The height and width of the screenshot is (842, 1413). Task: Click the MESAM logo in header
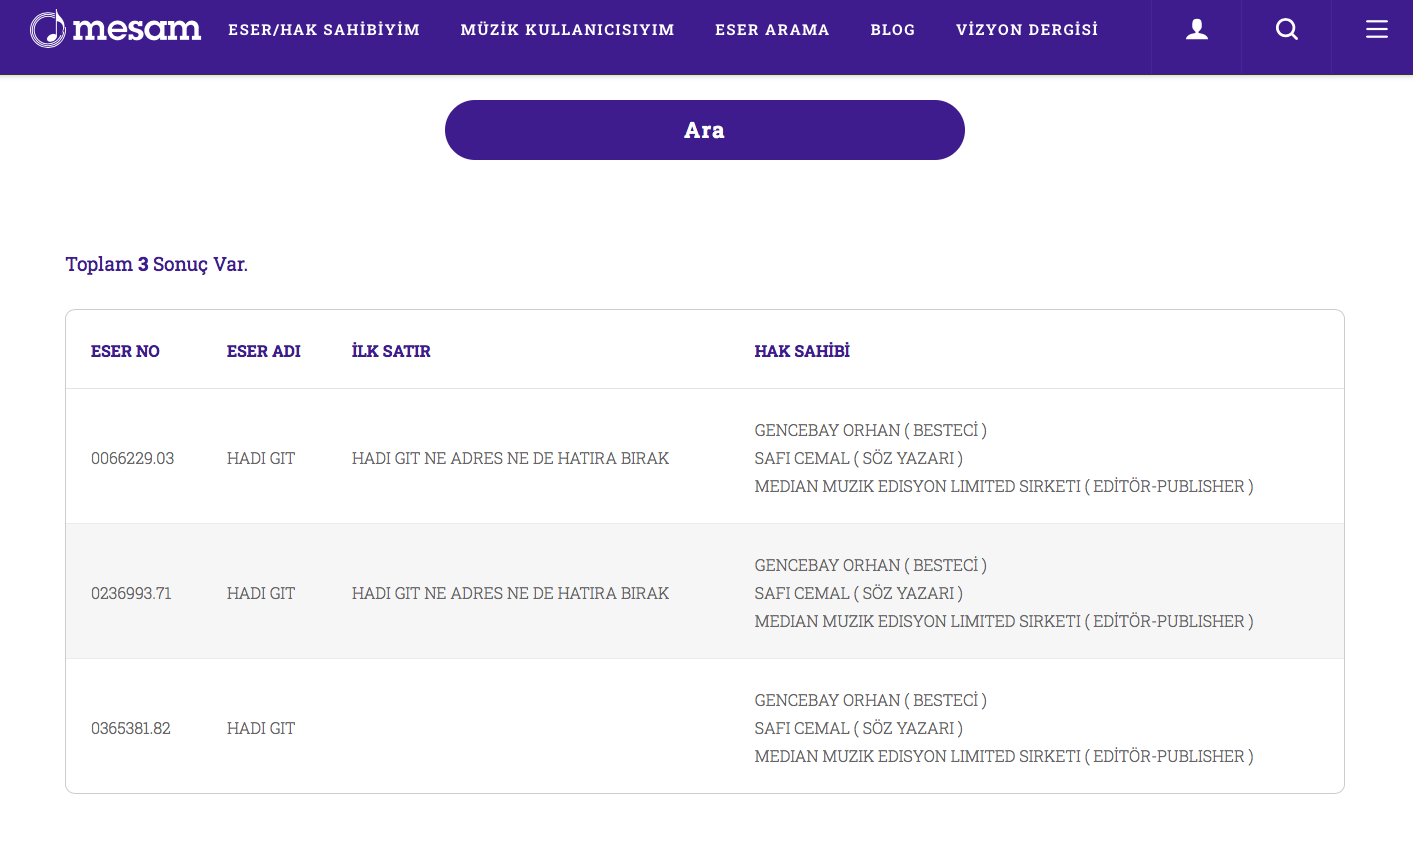point(115,29)
